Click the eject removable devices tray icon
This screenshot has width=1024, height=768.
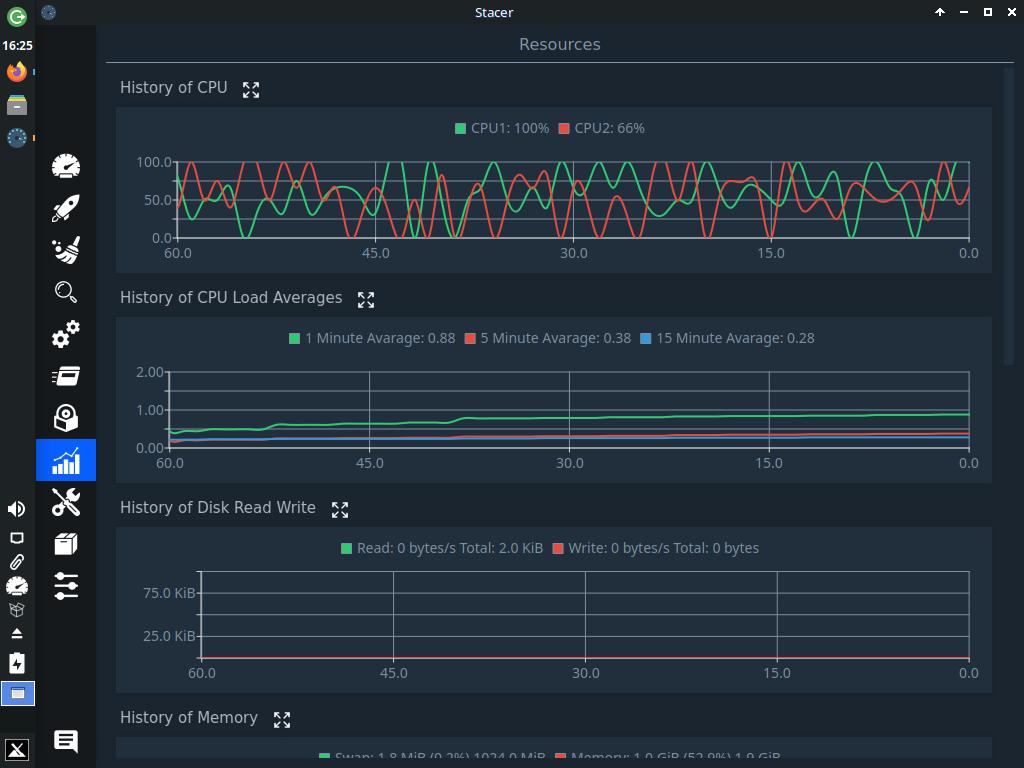point(17,633)
